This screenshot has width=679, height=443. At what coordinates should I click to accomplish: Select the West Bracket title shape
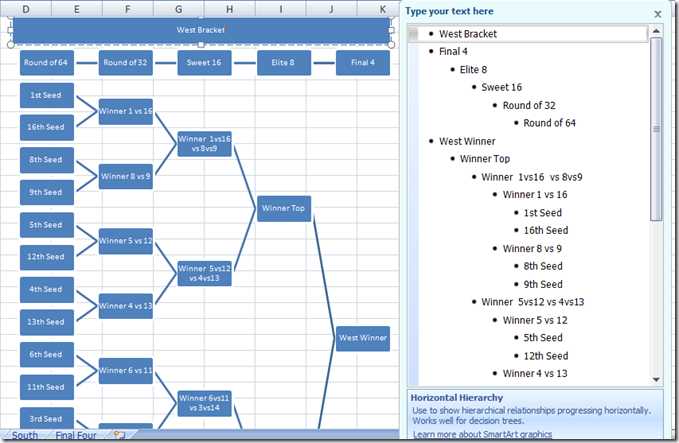(x=201, y=30)
